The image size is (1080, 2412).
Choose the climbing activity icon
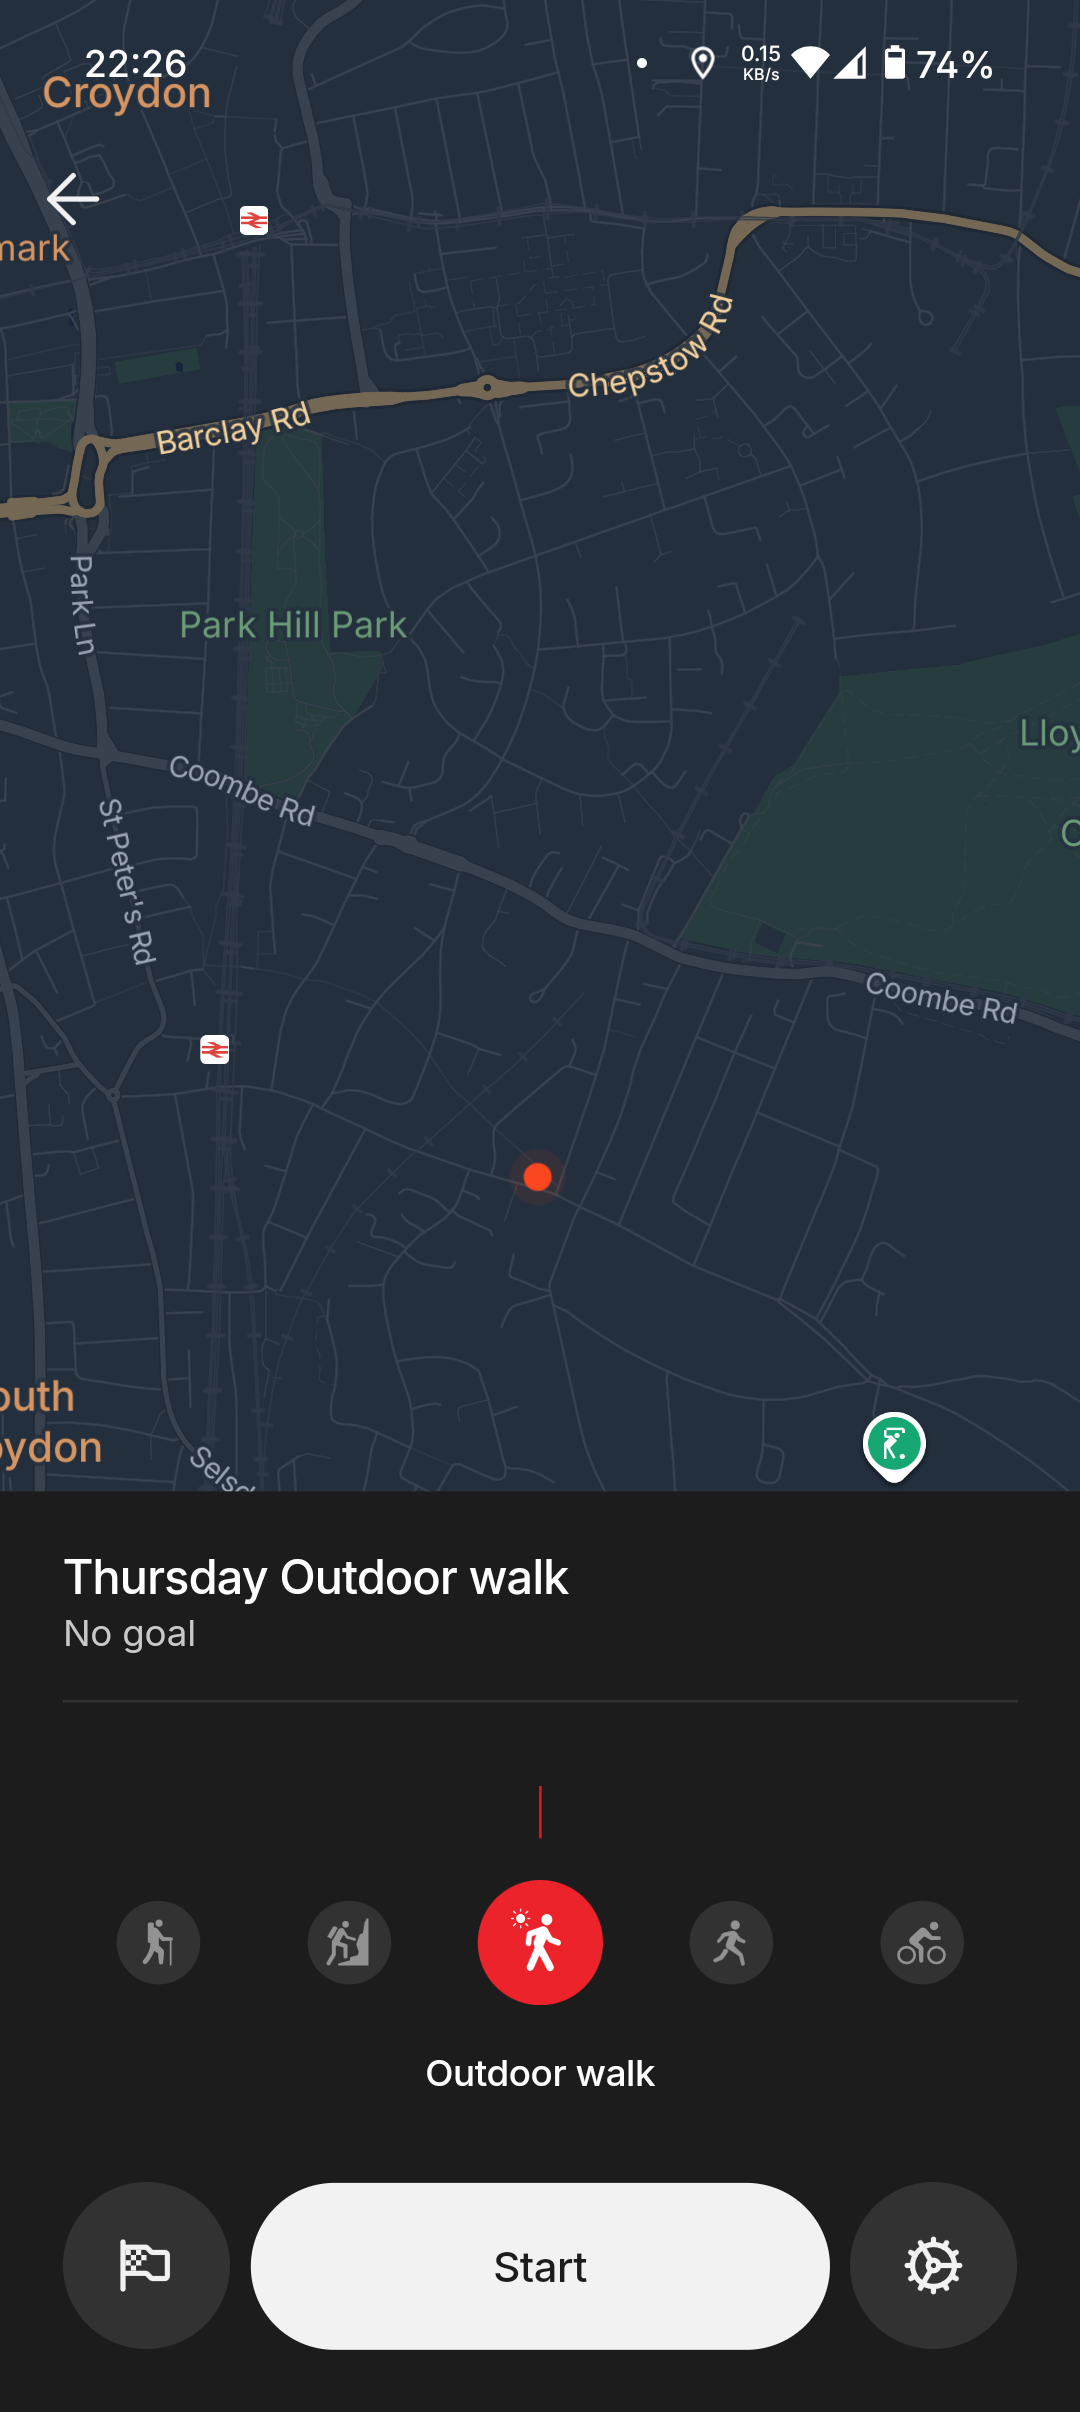(x=349, y=1943)
